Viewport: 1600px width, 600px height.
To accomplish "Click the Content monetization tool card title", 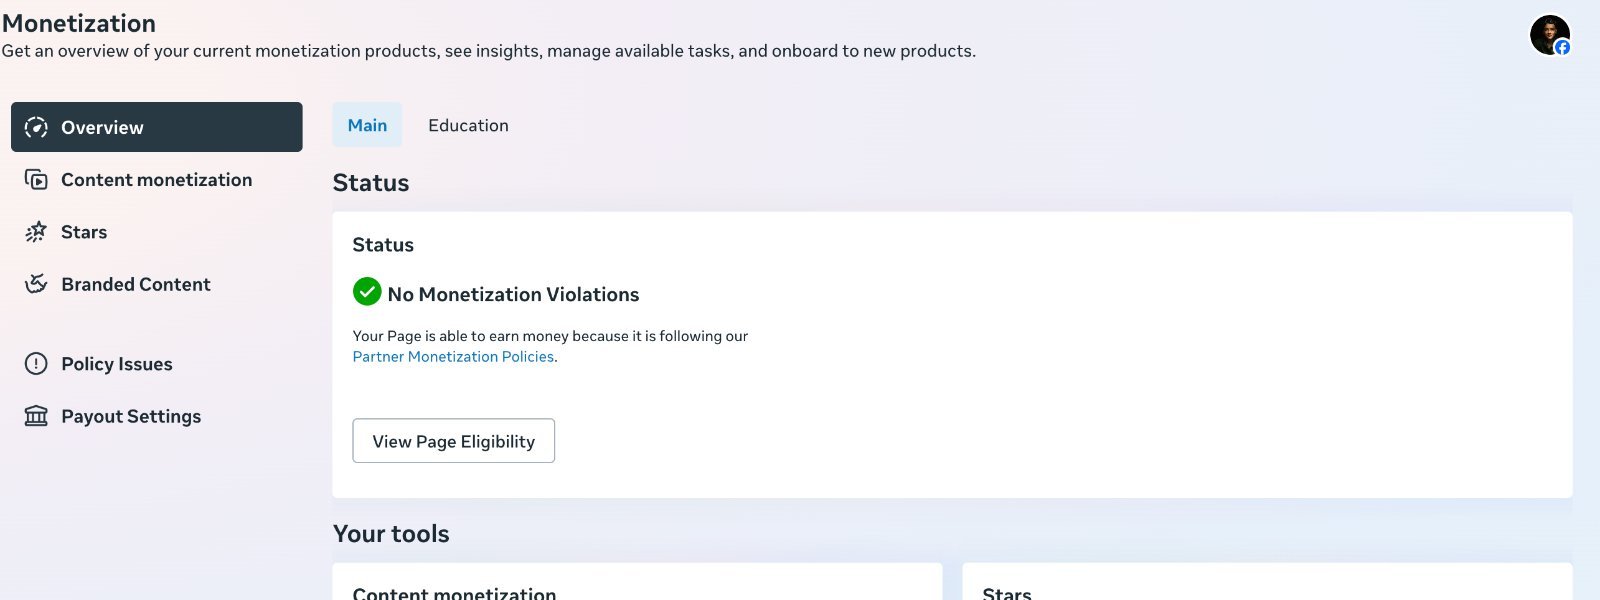I will pos(454,593).
